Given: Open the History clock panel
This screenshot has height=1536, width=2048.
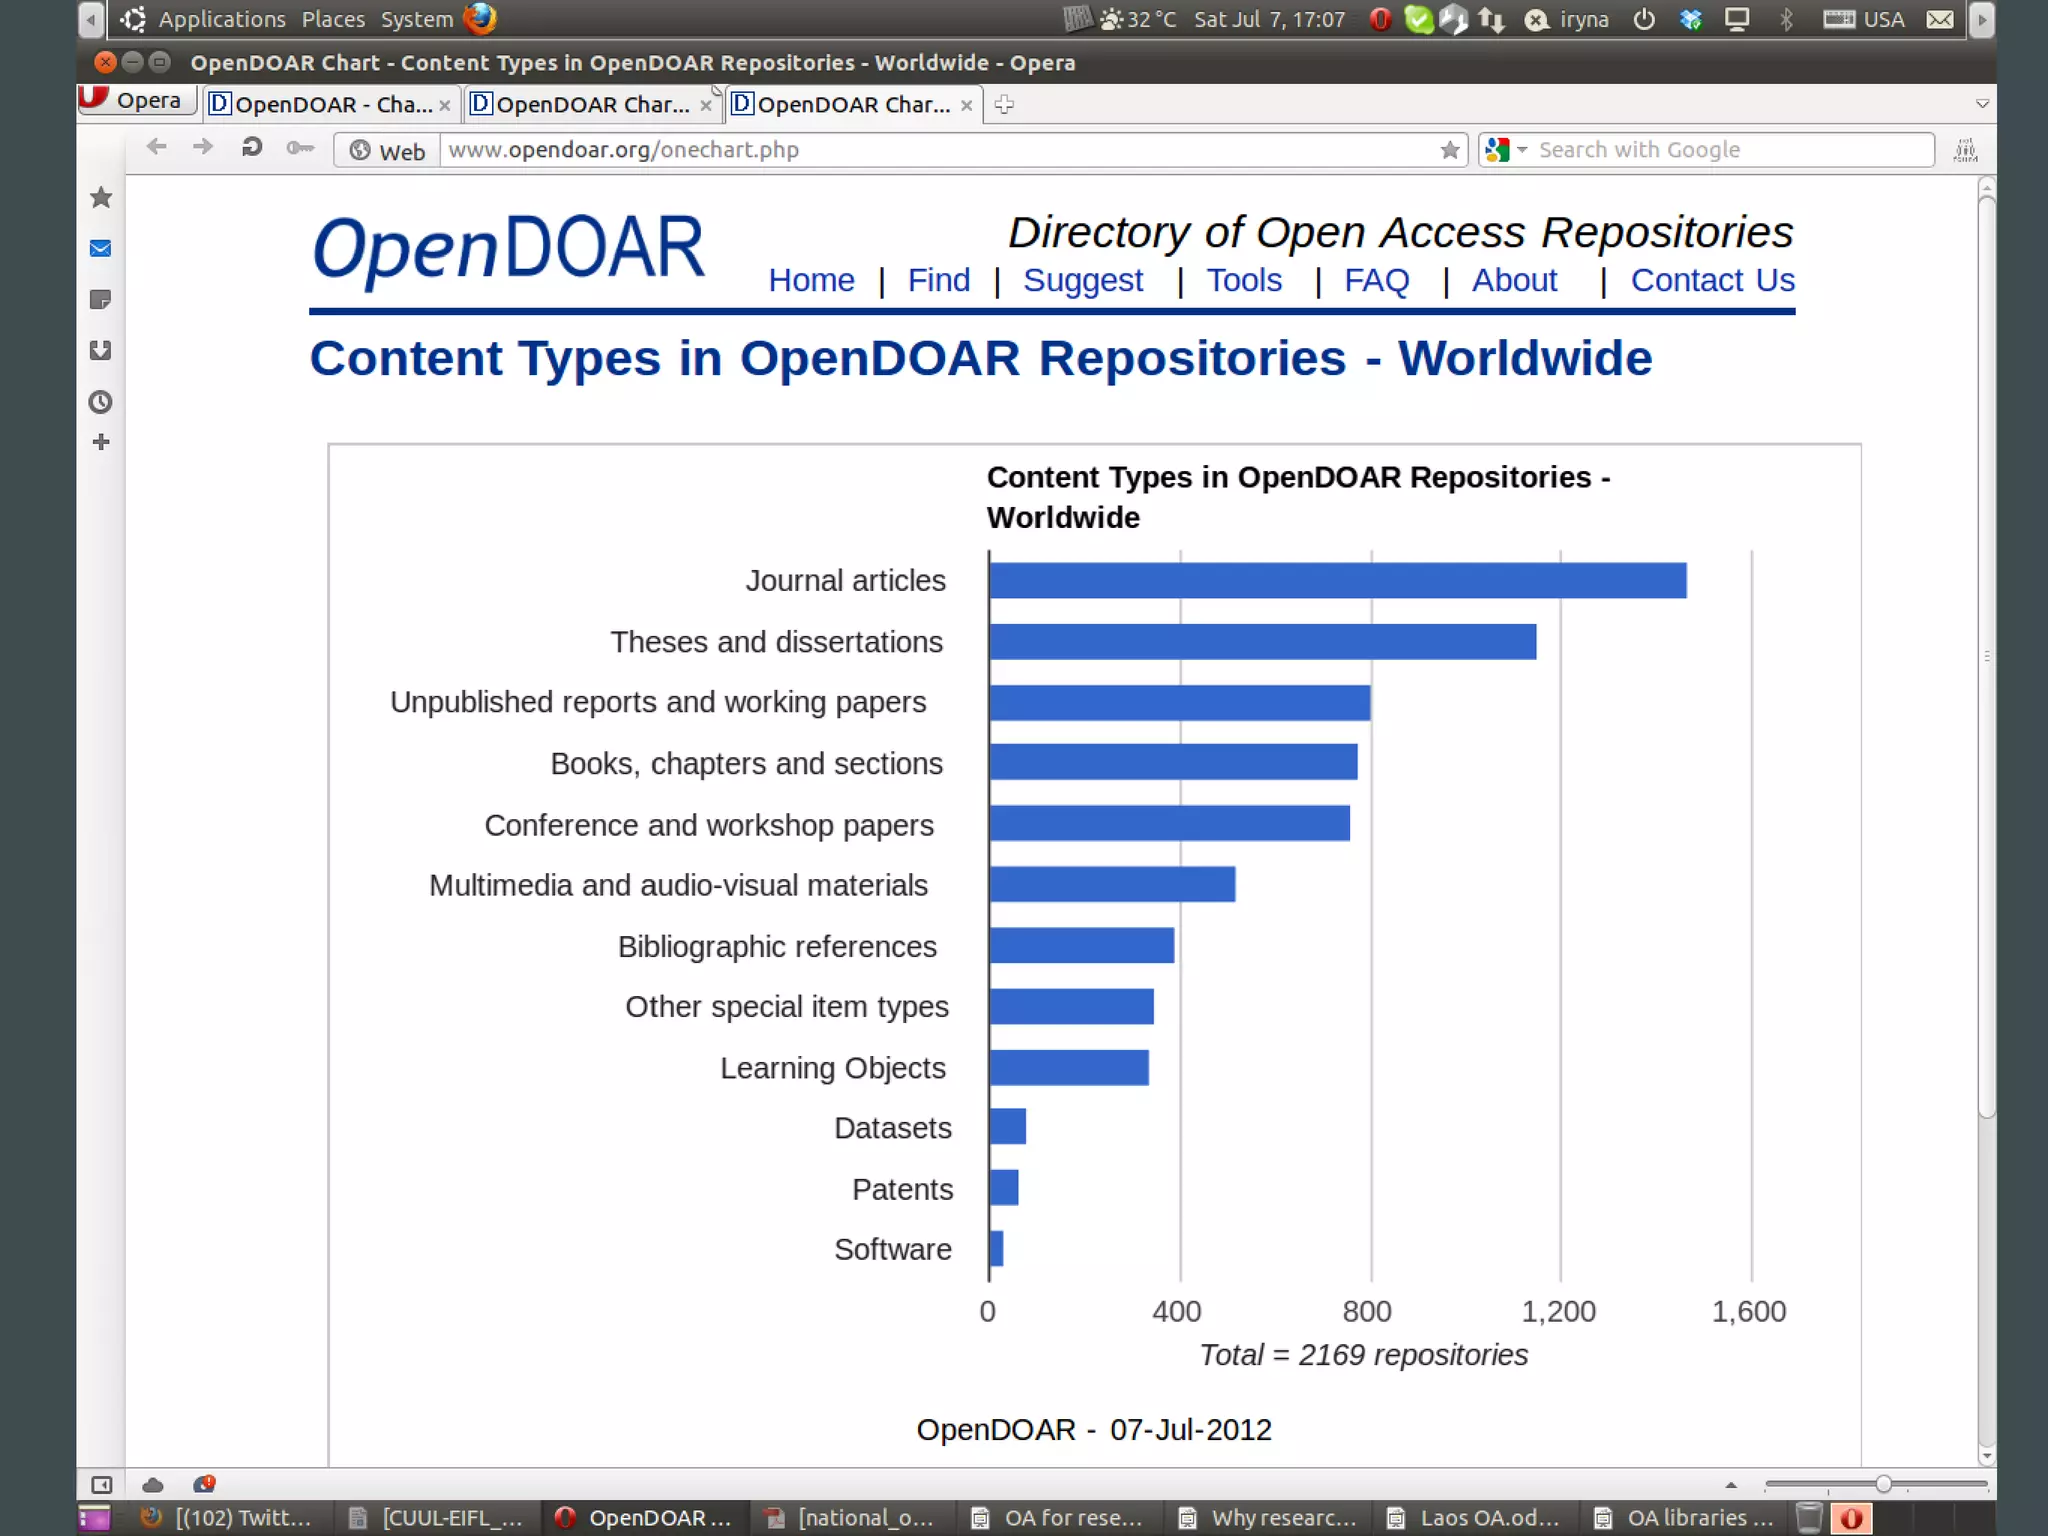Looking at the screenshot, I should click(x=101, y=402).
